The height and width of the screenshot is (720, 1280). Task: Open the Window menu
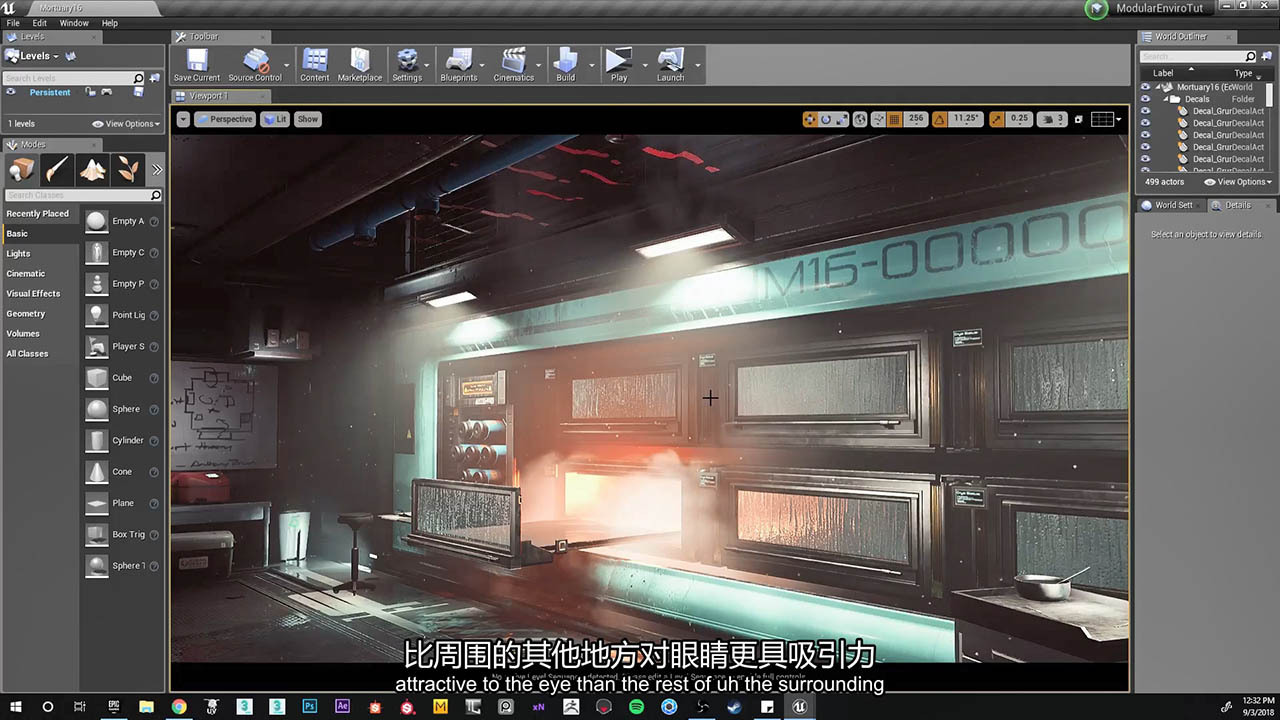pos(74,23)
